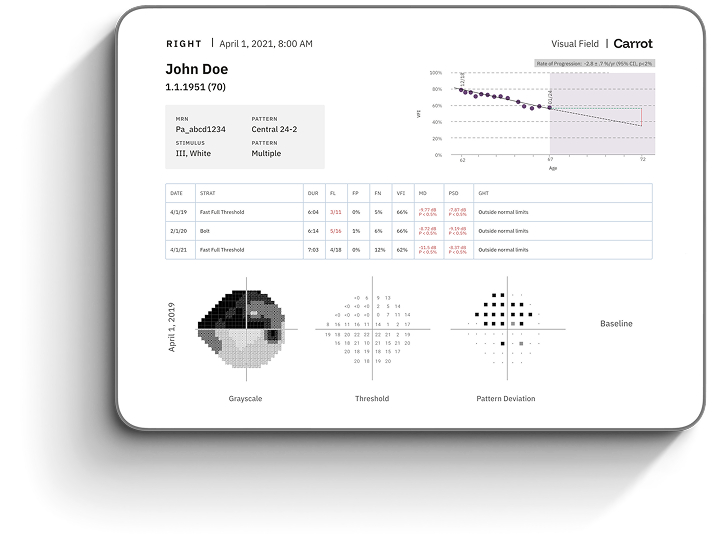Select the 4/1/19 Fast Full Threshold row
This screenshot has width=712, height=534.
tap(409, 212)
